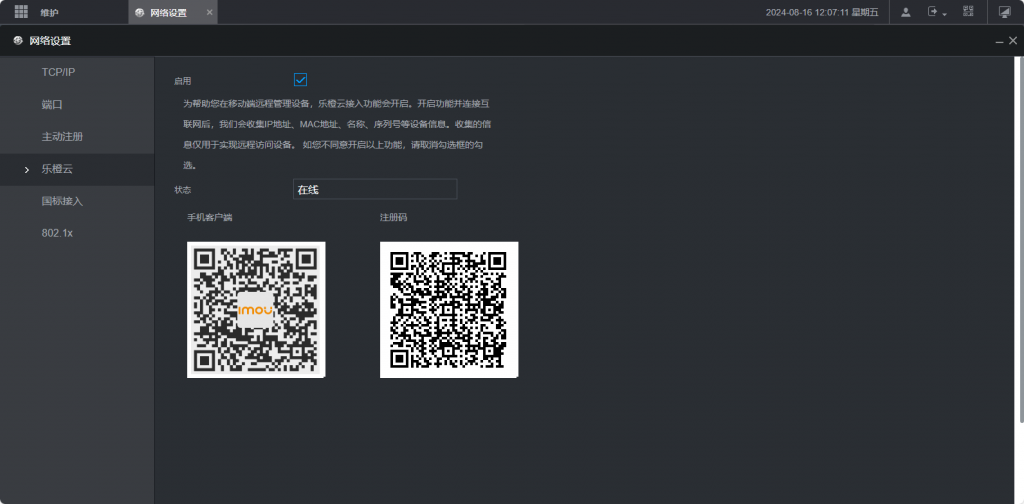Select 国标接入 in the sidebar
This screenshot has height=504, width=1024.
(62, 201)
